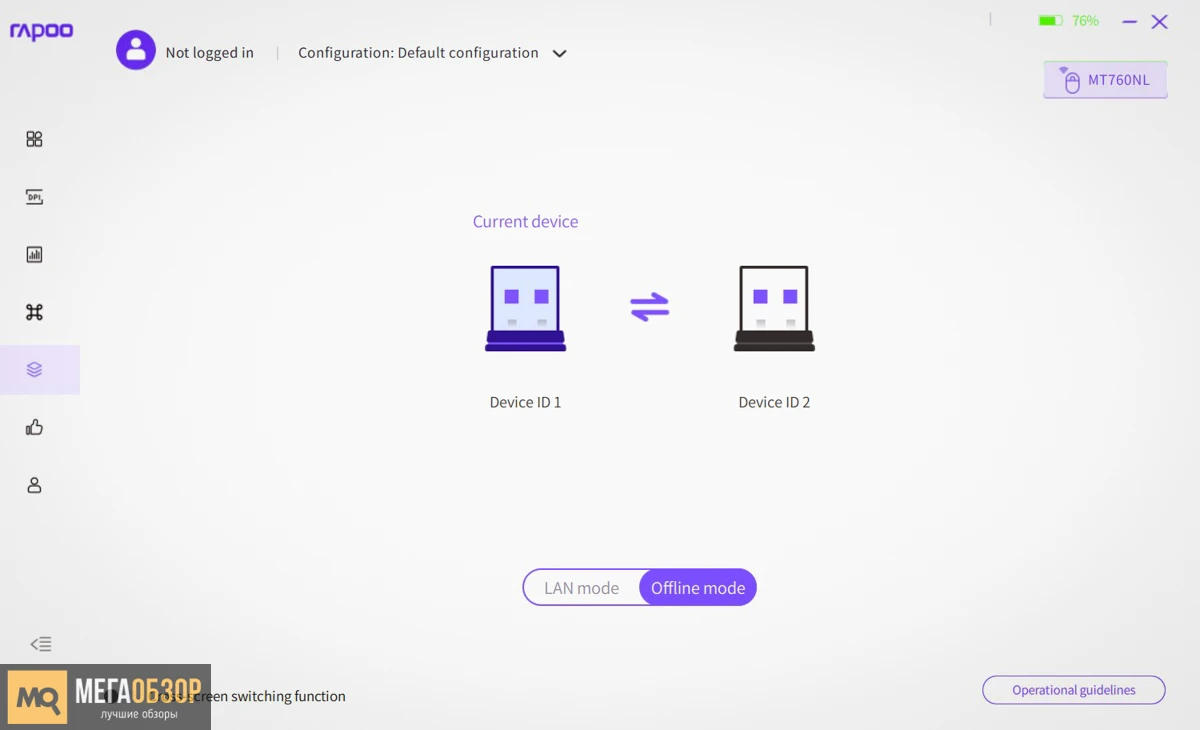Click the battery level indicator
1200x730 pixels.
1068,21
